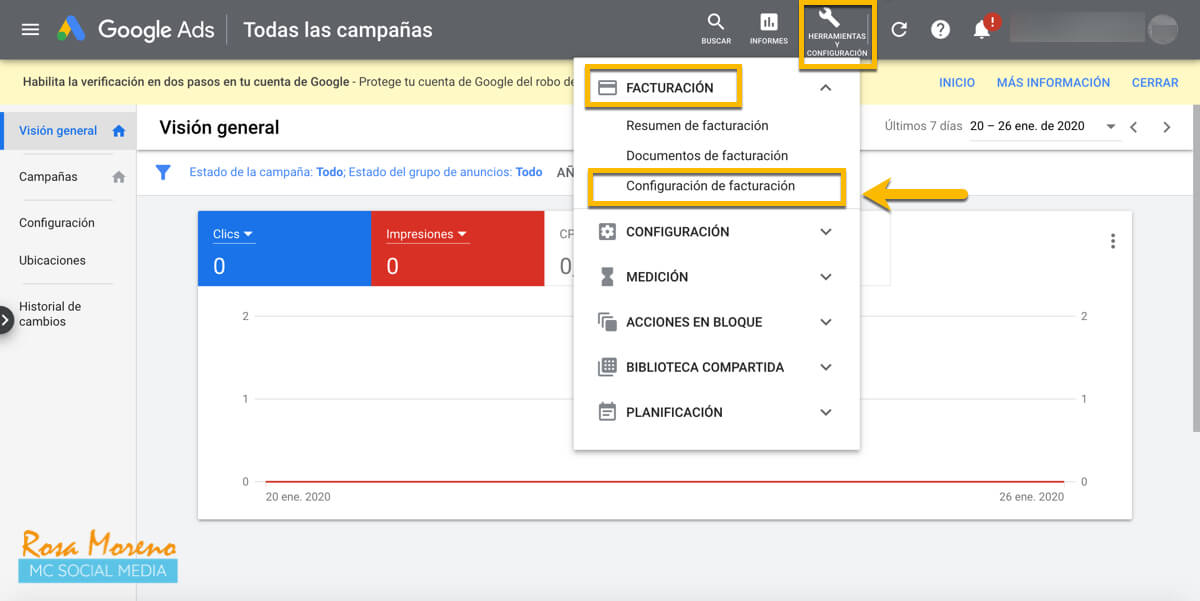This screenshot has height=601, width=1200.
Task: Open the Informes reports icon
Action: 768,27
